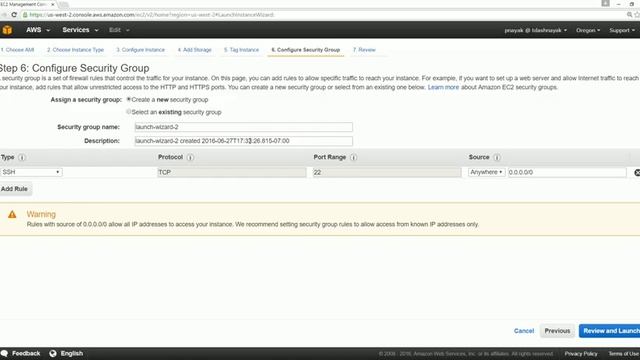Screen dimensions: 640x360
Task: Click the Protocol column info icon
Action: pyautogui.click(x=190, y=158)
